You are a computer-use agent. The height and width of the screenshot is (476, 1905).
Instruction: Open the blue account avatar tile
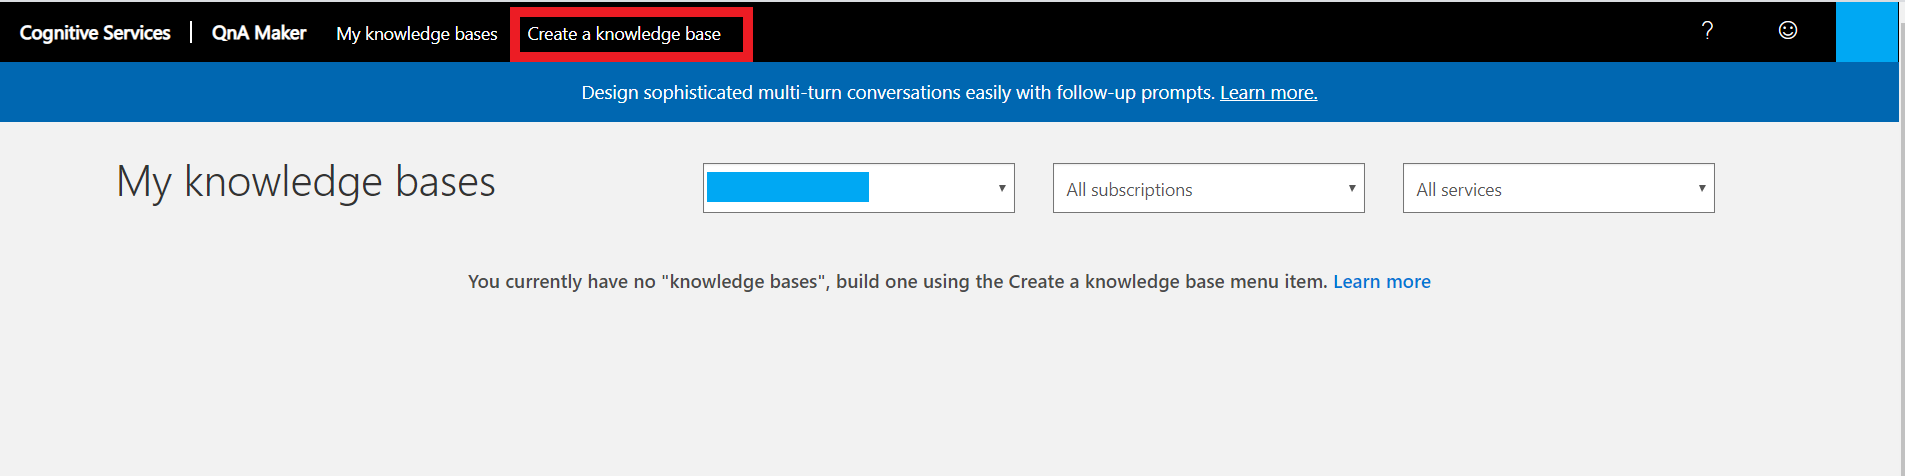pyautogui.click(x=1866, y=32)
